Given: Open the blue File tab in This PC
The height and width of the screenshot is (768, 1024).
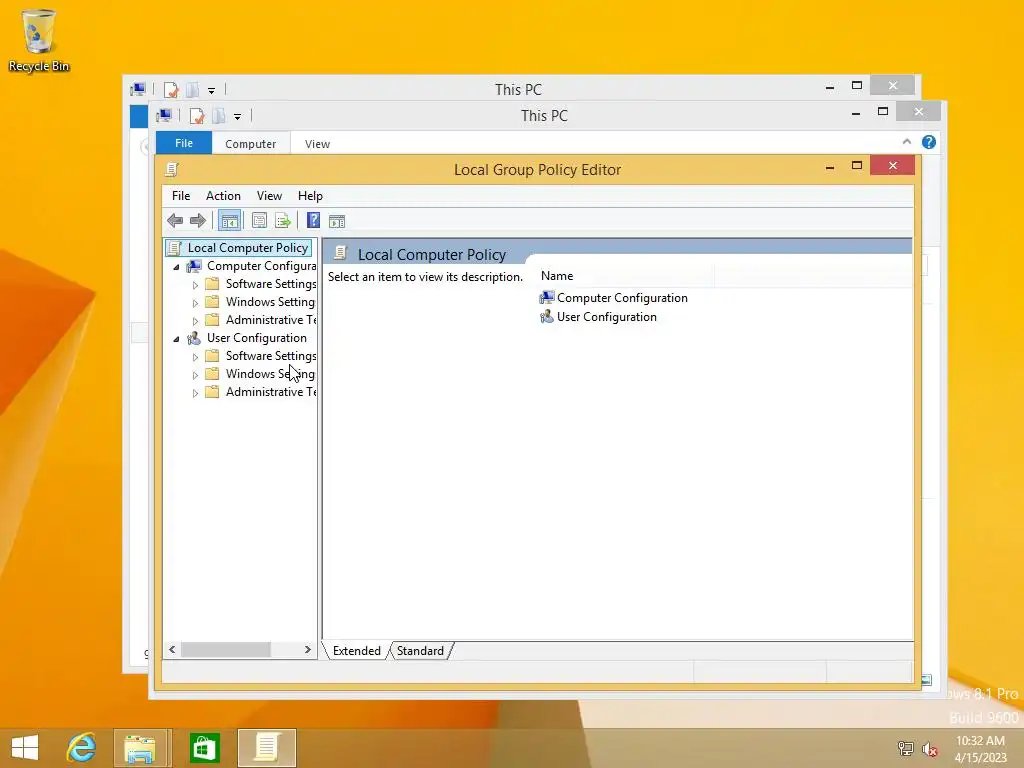Looking at the screenshot, I should (x=184, y=143).
